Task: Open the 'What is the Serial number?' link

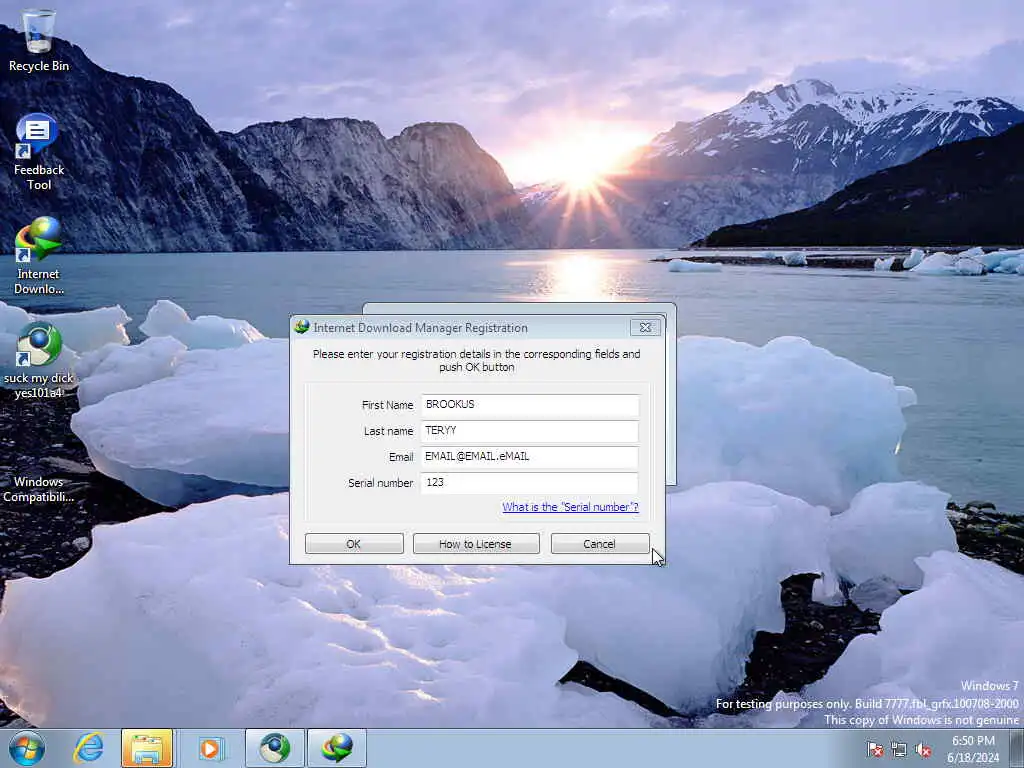Action: coord(570,507)
